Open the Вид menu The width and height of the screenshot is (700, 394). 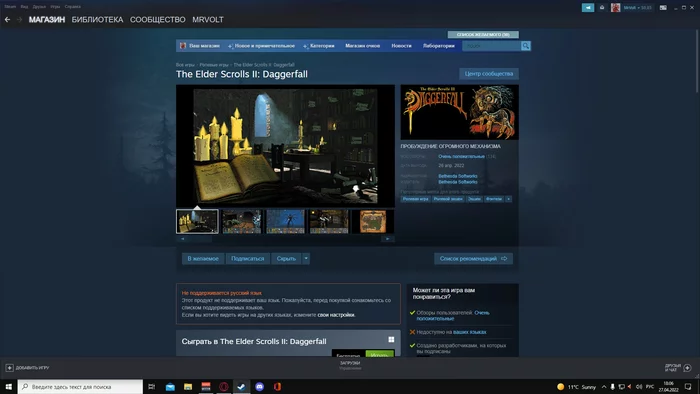pyautogui.click(x=24, y=7)
